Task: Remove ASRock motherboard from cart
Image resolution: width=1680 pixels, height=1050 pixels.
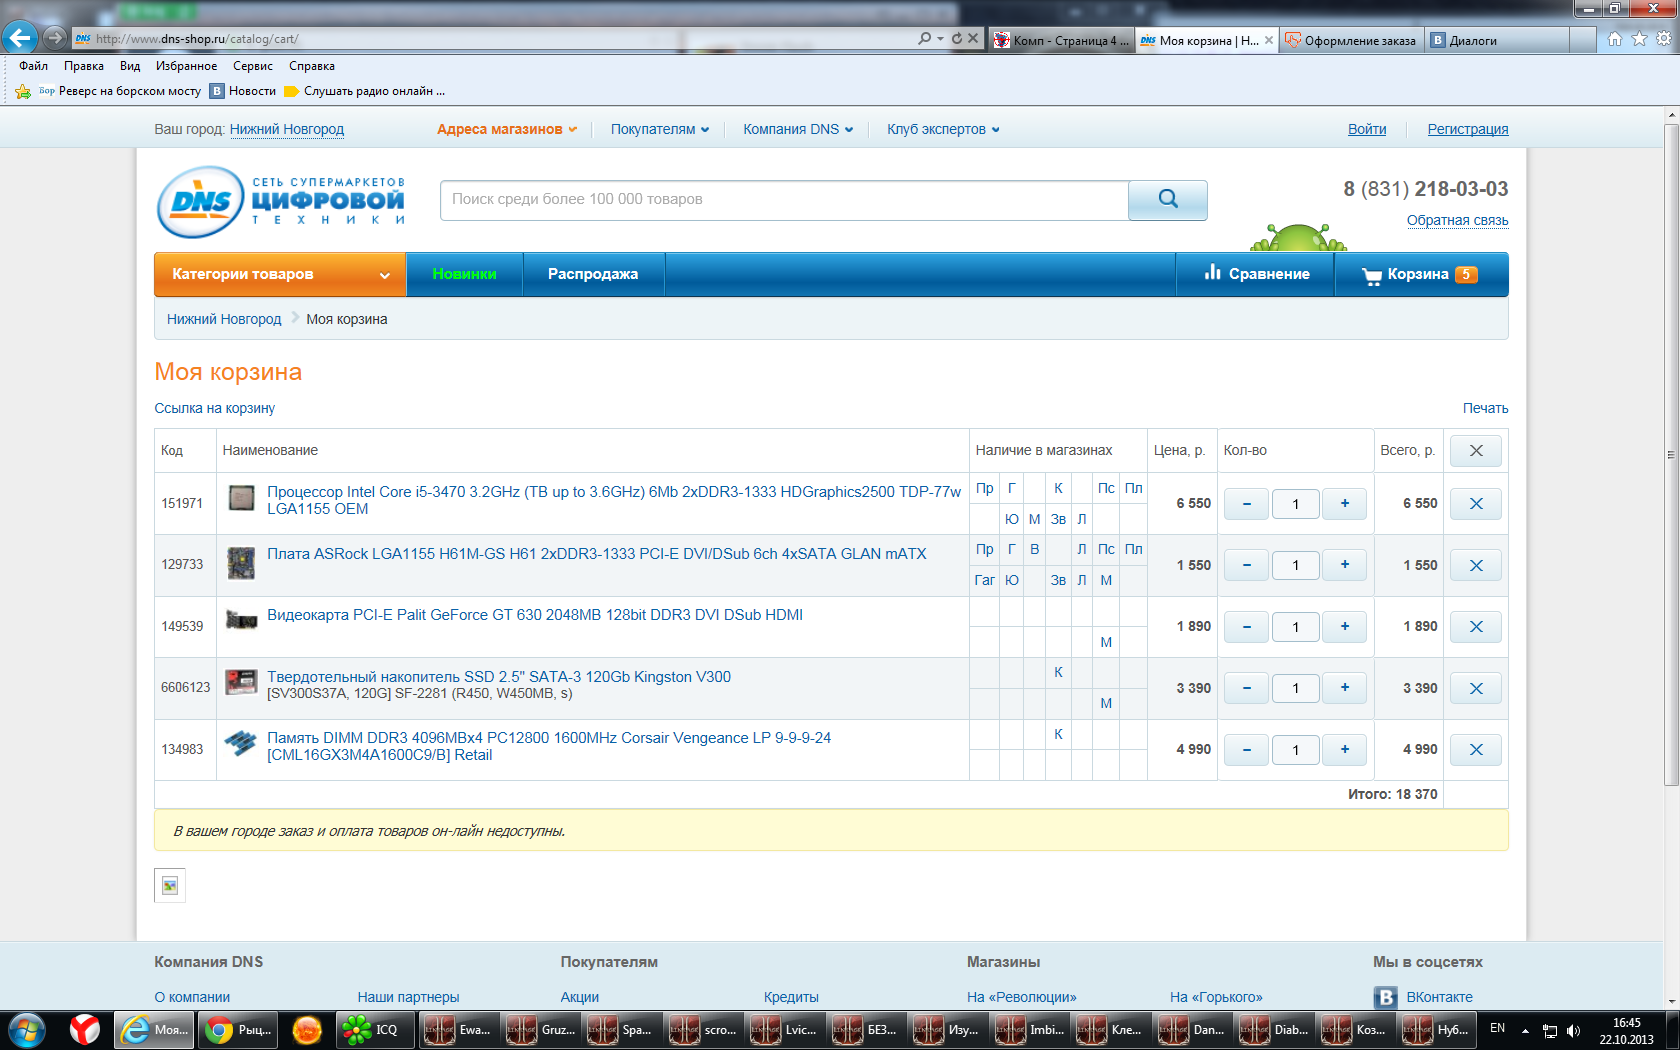Action: click(x=1476, y=566)
